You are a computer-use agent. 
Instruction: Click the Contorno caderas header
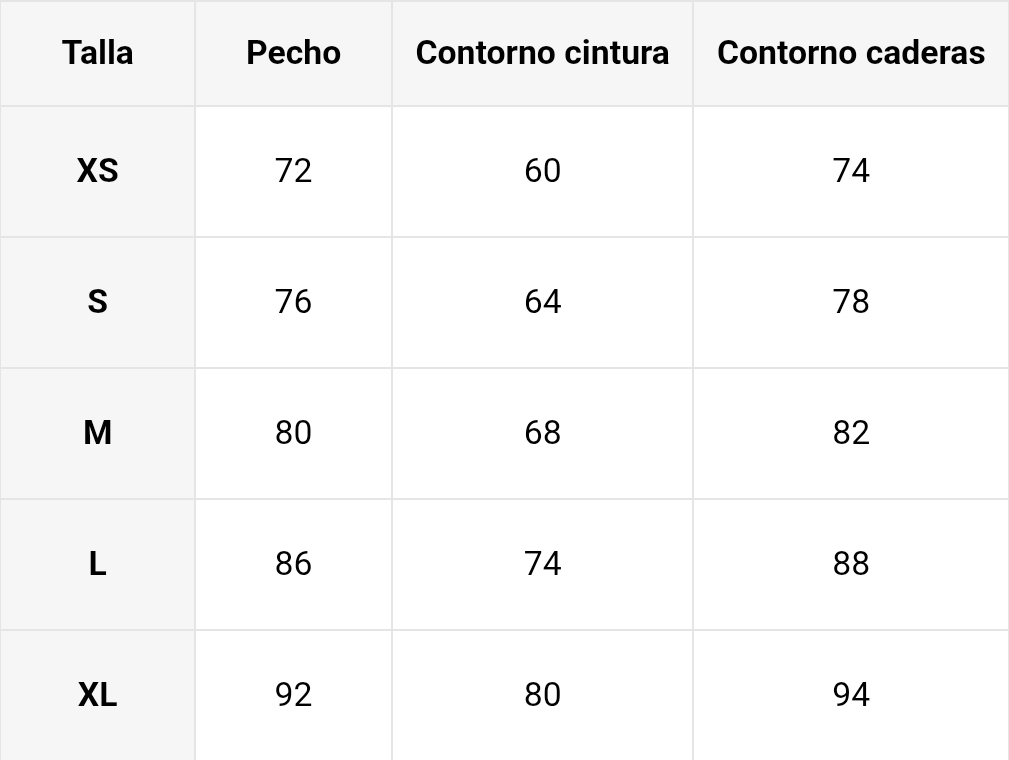(x=851, y=53)
